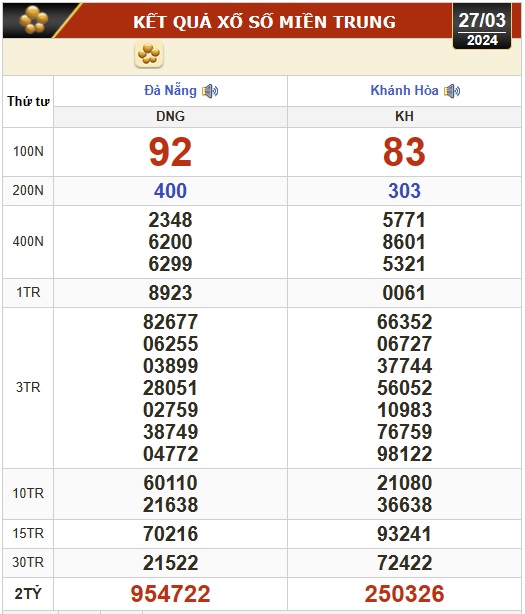This screenshot has height=614, width=525.
Task: Open the Khánh Hòa province link
Action: [x=404, y=90]
